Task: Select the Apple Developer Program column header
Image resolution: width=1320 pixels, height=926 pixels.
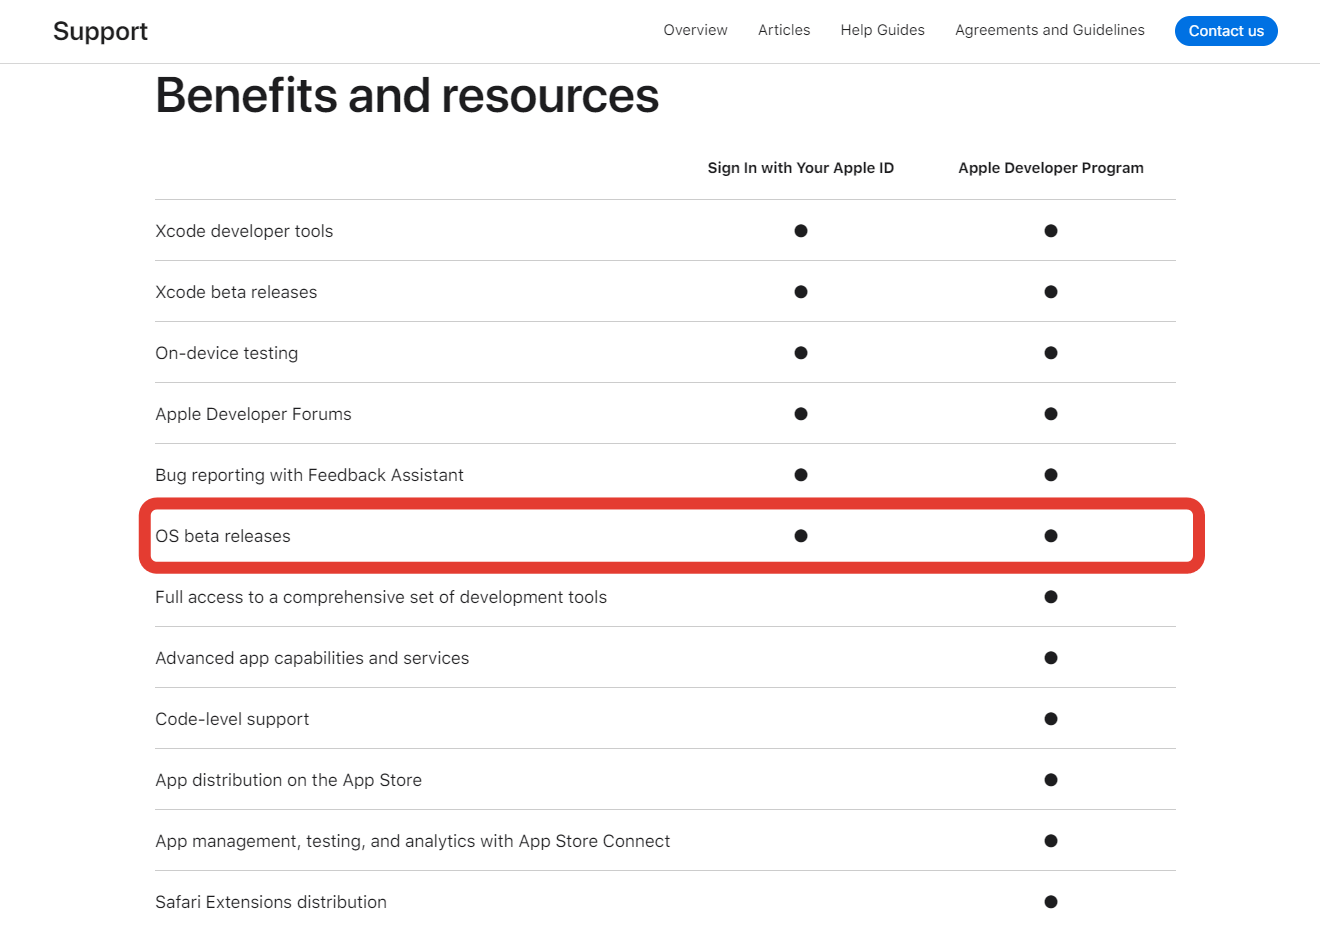Action: (x=1050, y=168)
